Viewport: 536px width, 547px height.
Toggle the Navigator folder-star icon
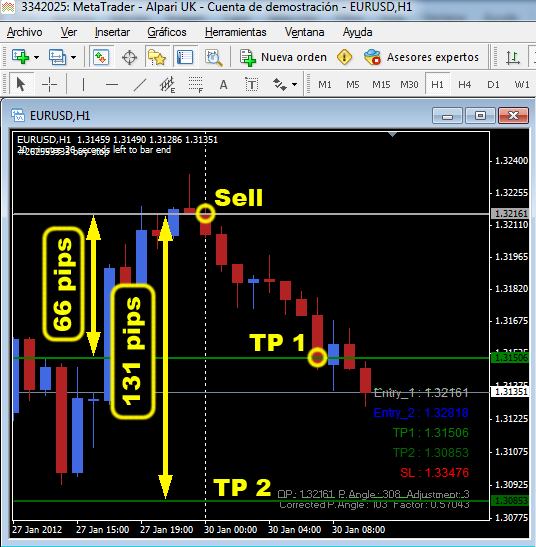coord(157,57)
